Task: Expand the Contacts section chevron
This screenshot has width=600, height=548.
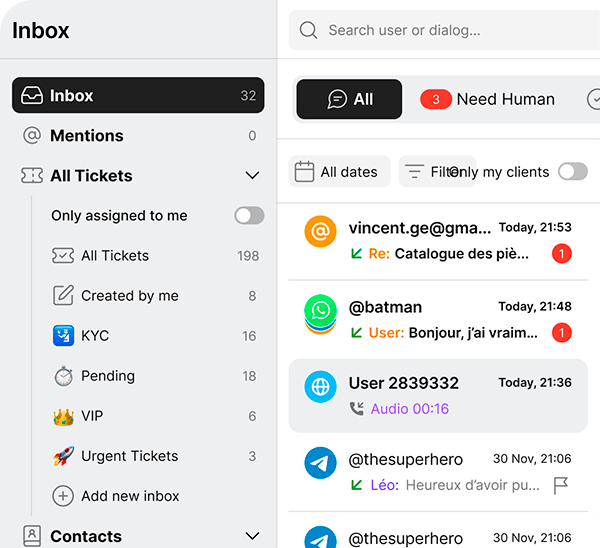Action: tap(252, 536)
